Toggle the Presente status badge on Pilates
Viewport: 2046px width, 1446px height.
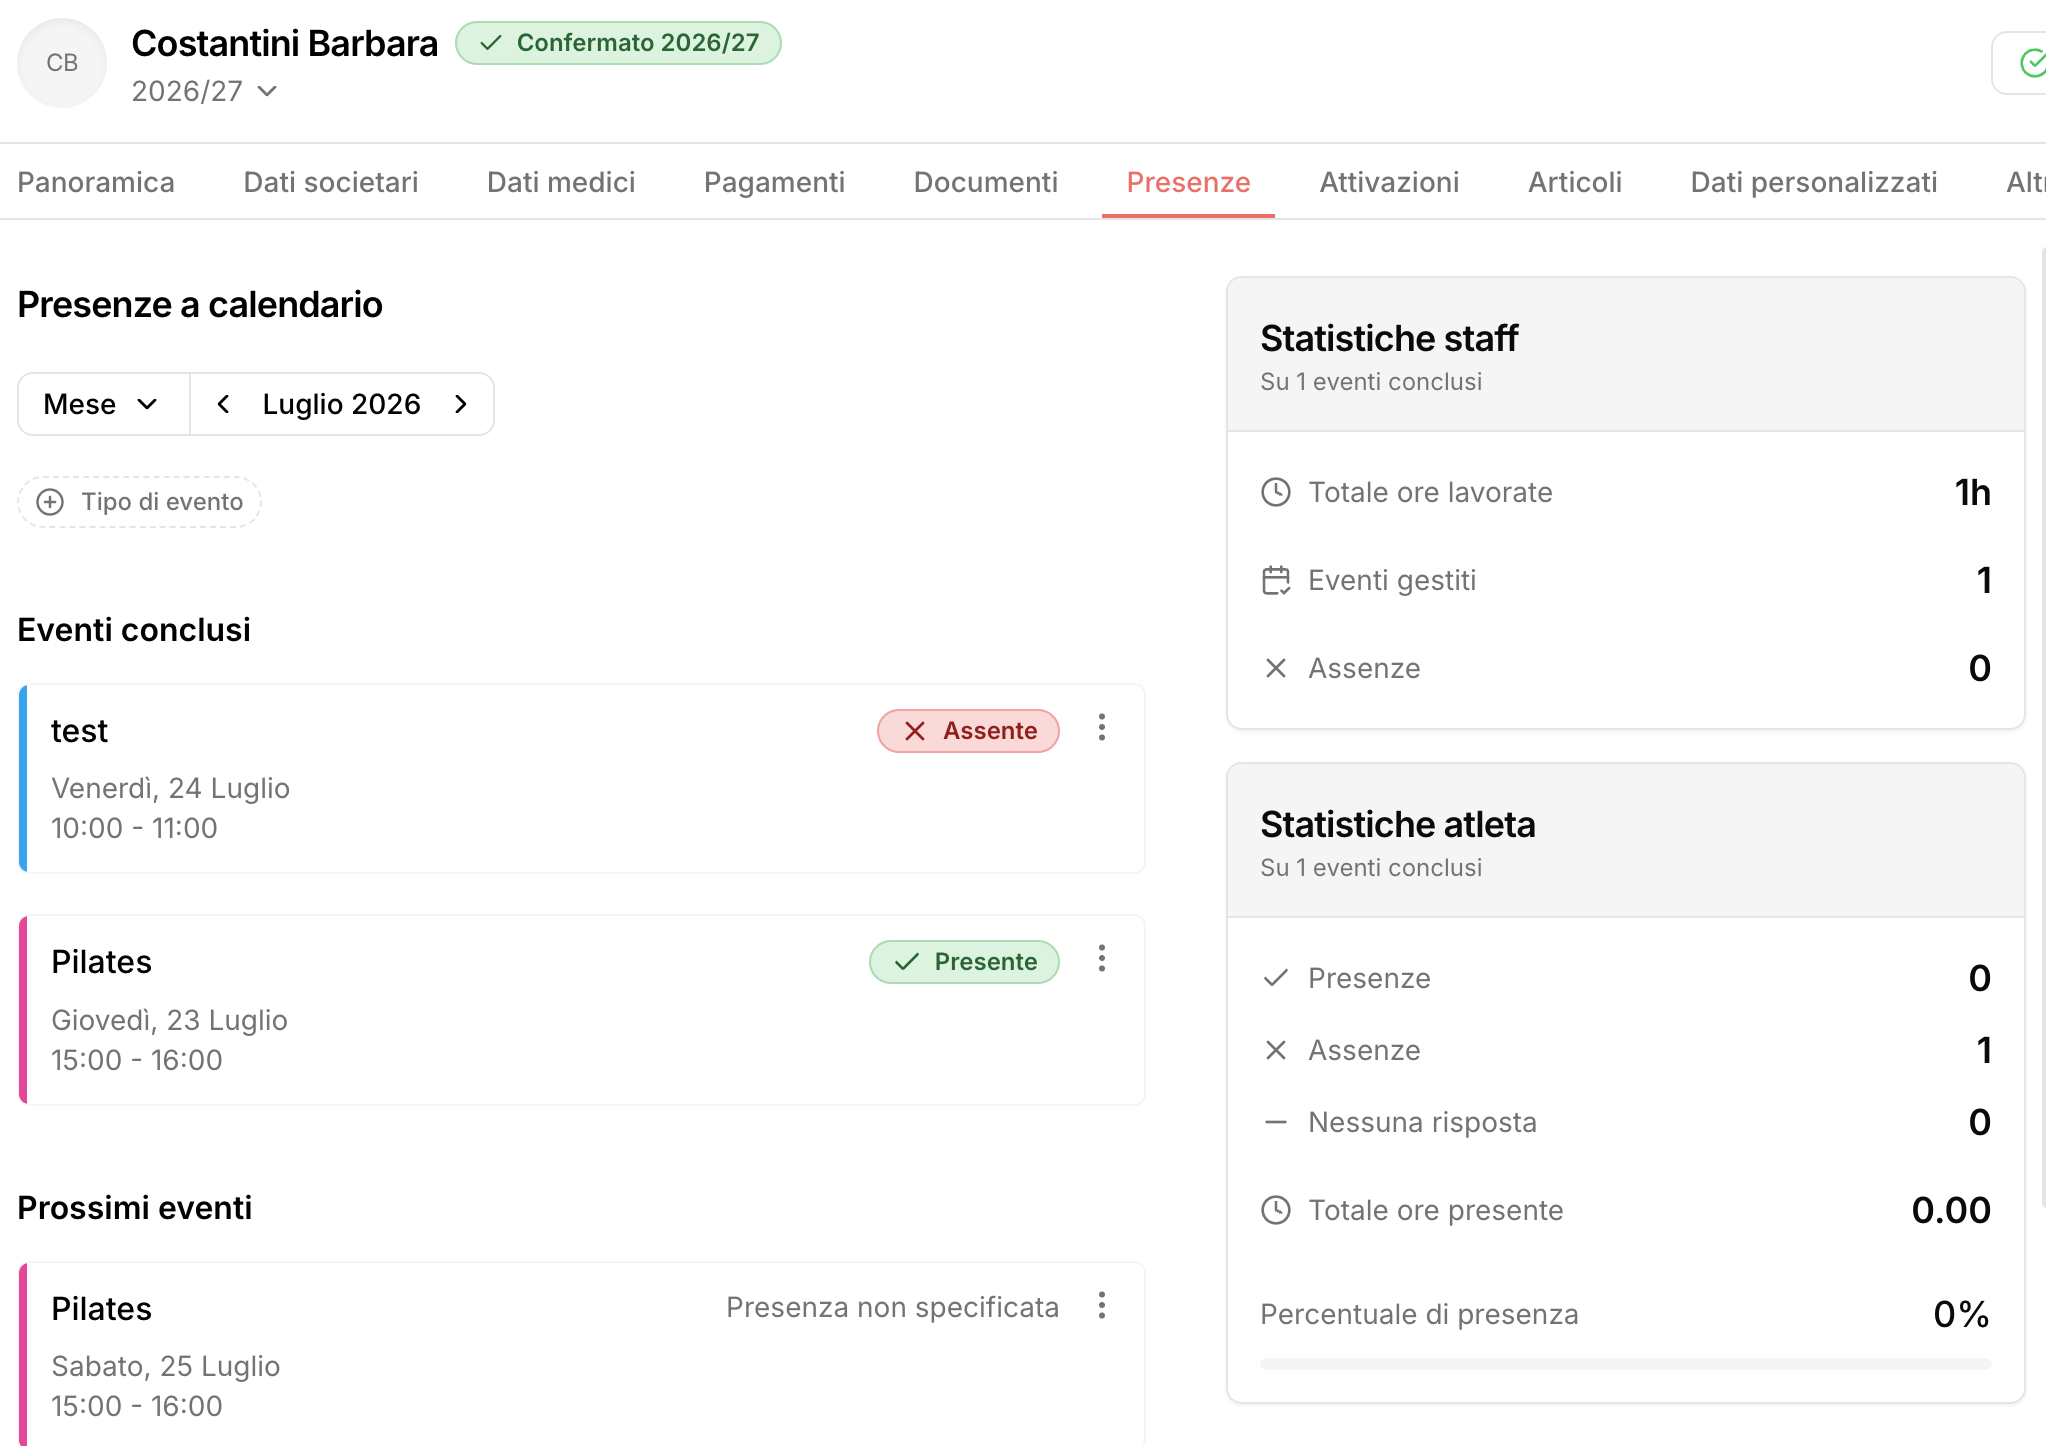[x=964, y=962]
